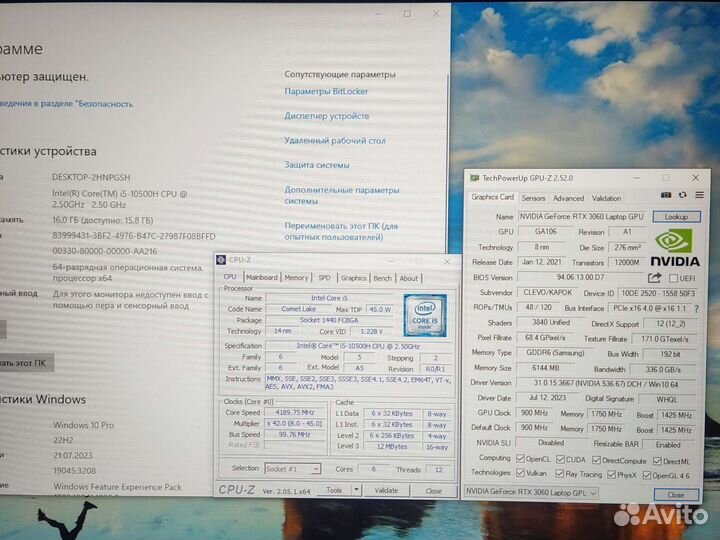Click the Validate button in CPU-Z
This screenshot has height=540, width=720.
386,490
